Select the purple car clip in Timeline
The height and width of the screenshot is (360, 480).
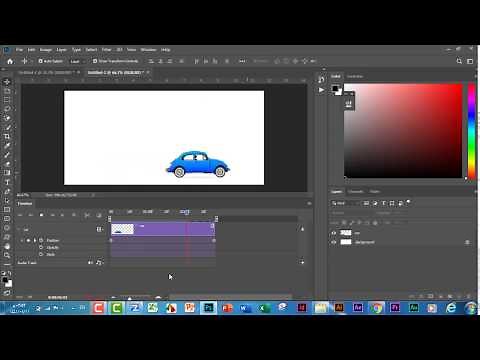click(162, 229)
